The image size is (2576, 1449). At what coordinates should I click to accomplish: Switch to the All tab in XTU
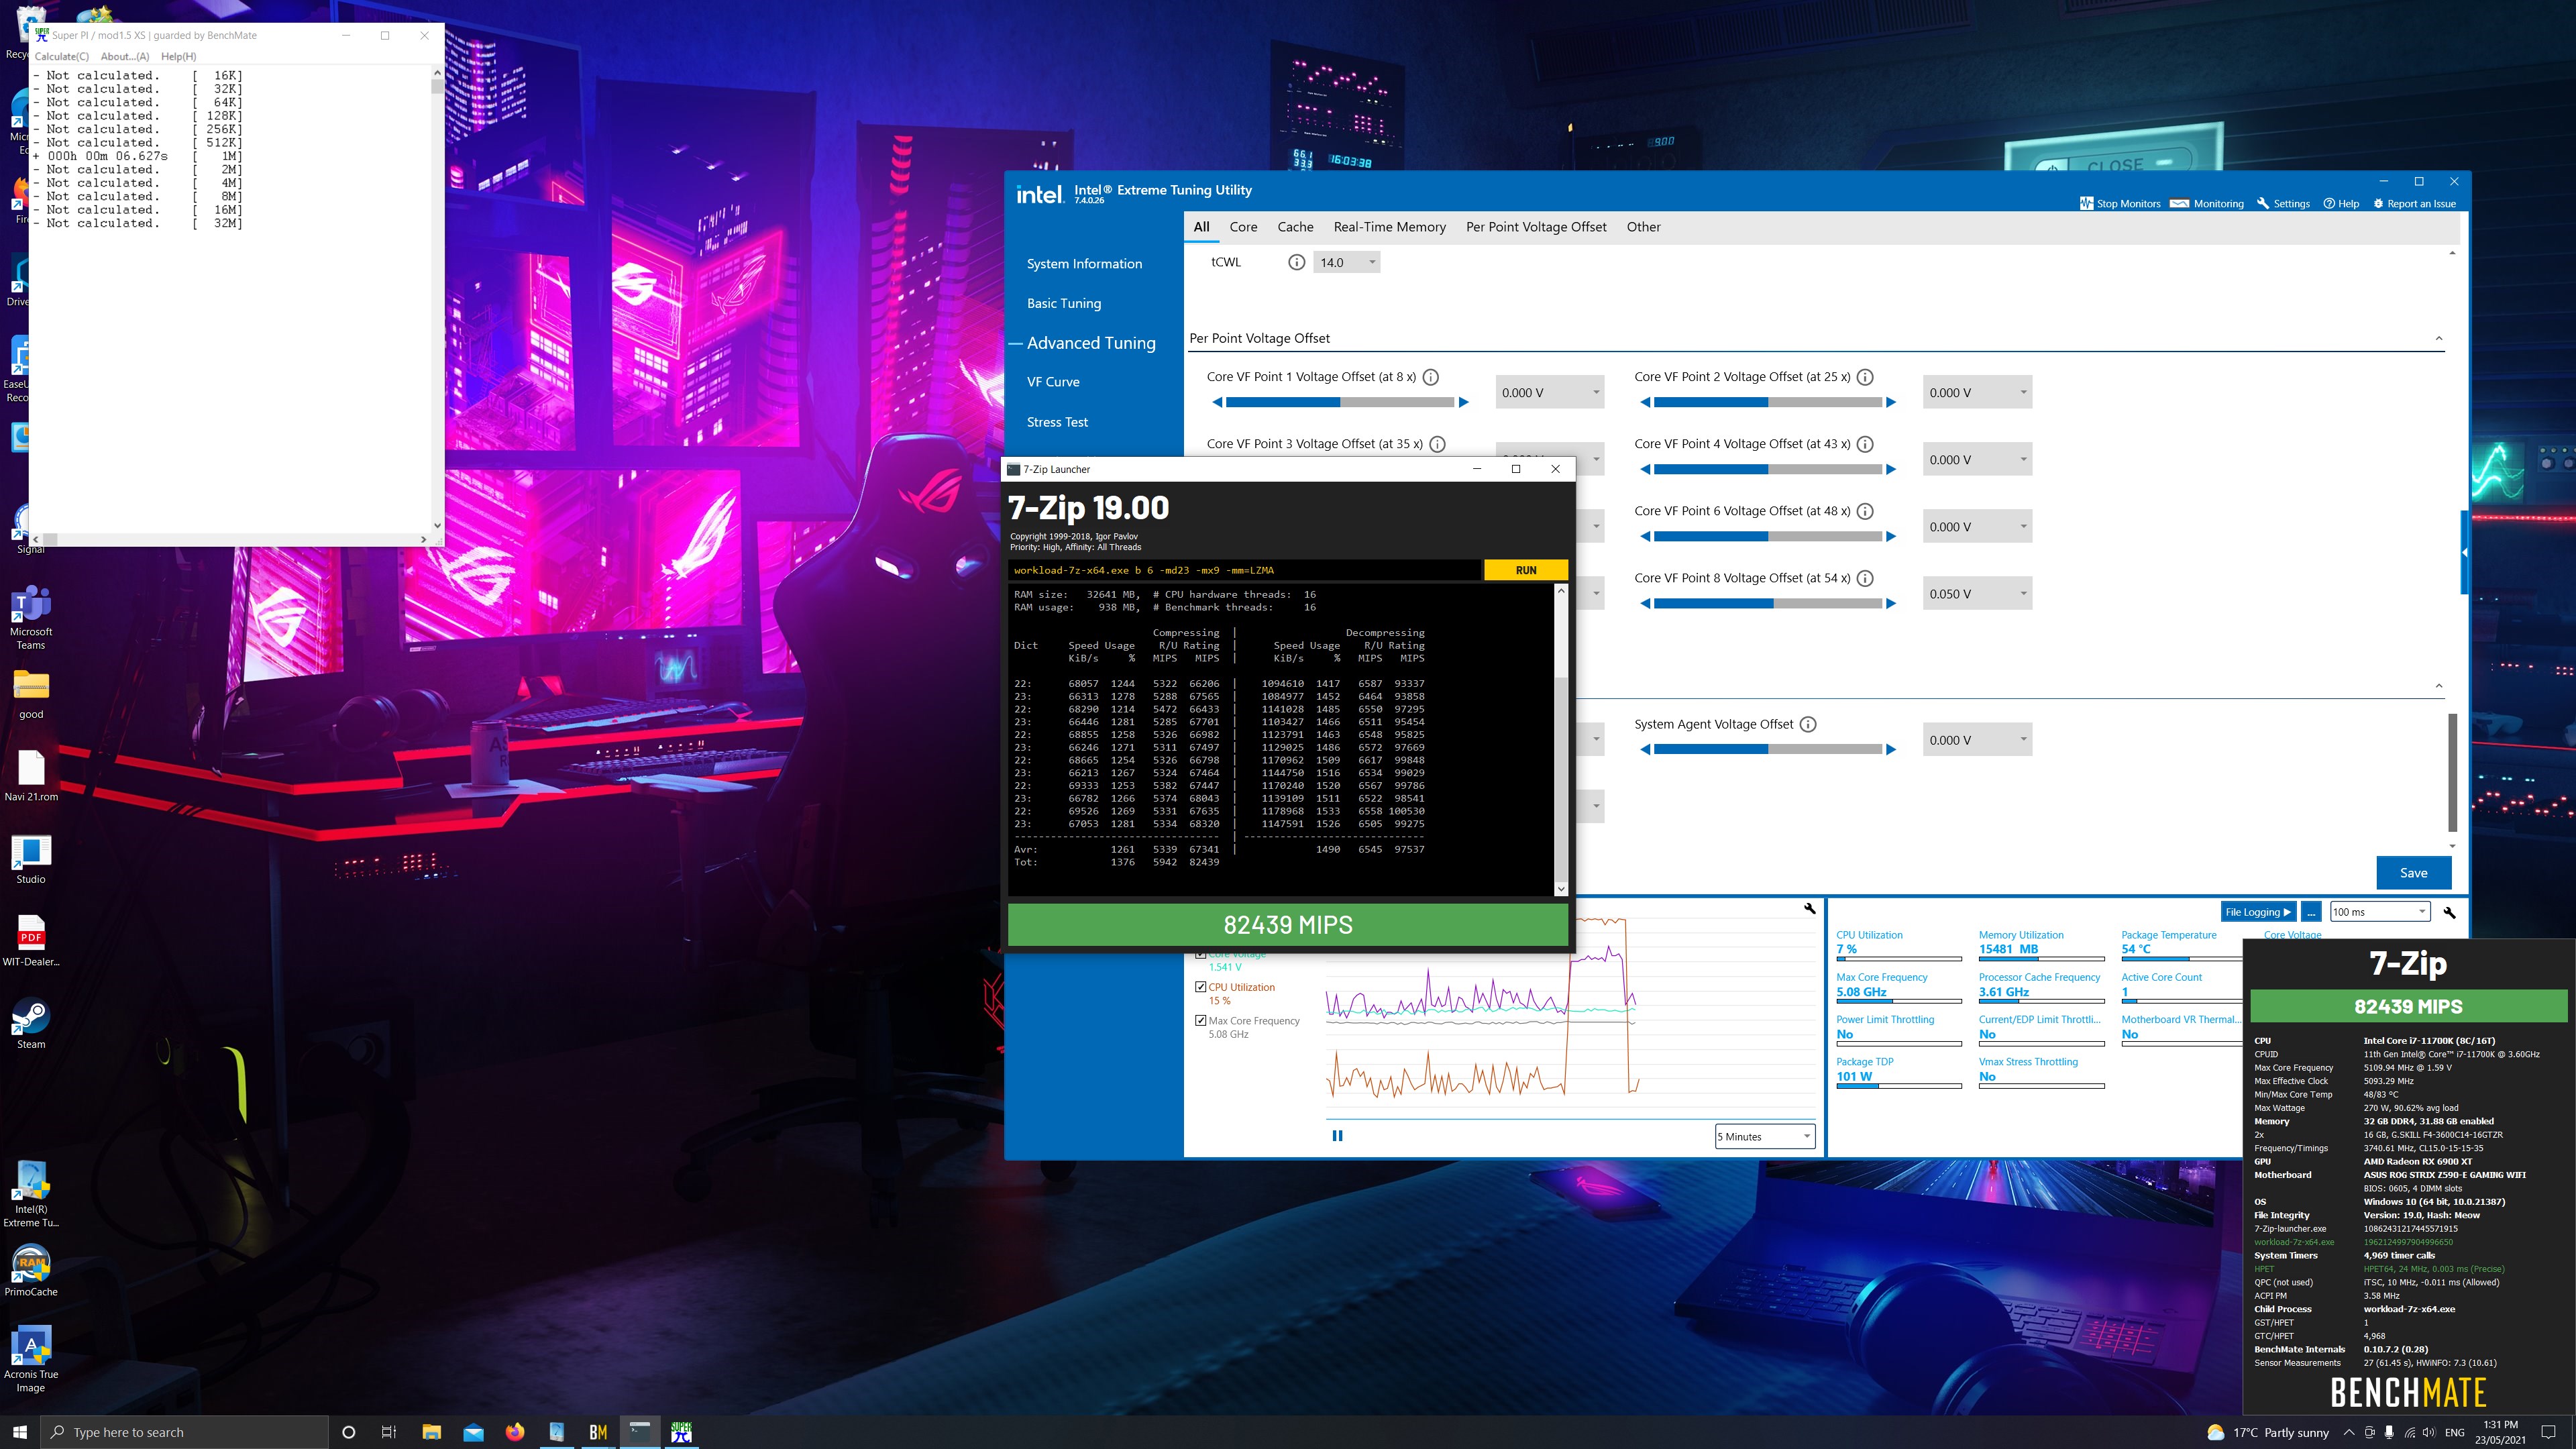coord(1202,227)
